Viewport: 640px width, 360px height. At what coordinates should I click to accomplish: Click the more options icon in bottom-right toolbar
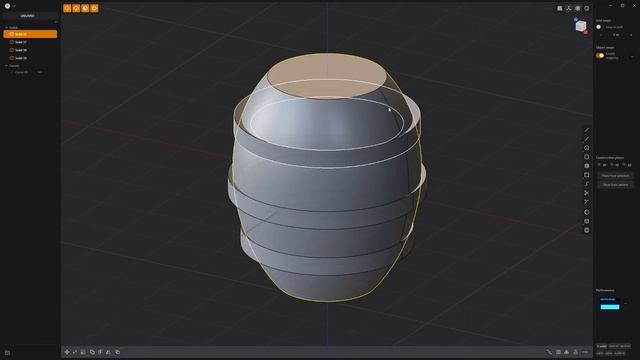pyautogui.click(x=585, y=352)
